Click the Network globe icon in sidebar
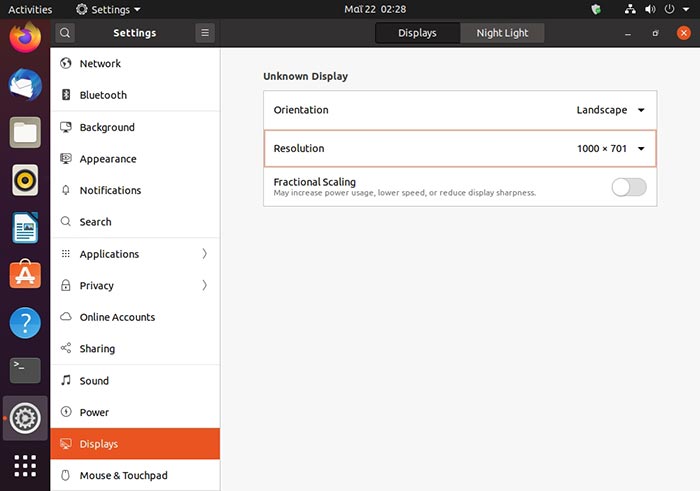Image resolution: width=700 pixels, height=491 pixels. point(66,63)
